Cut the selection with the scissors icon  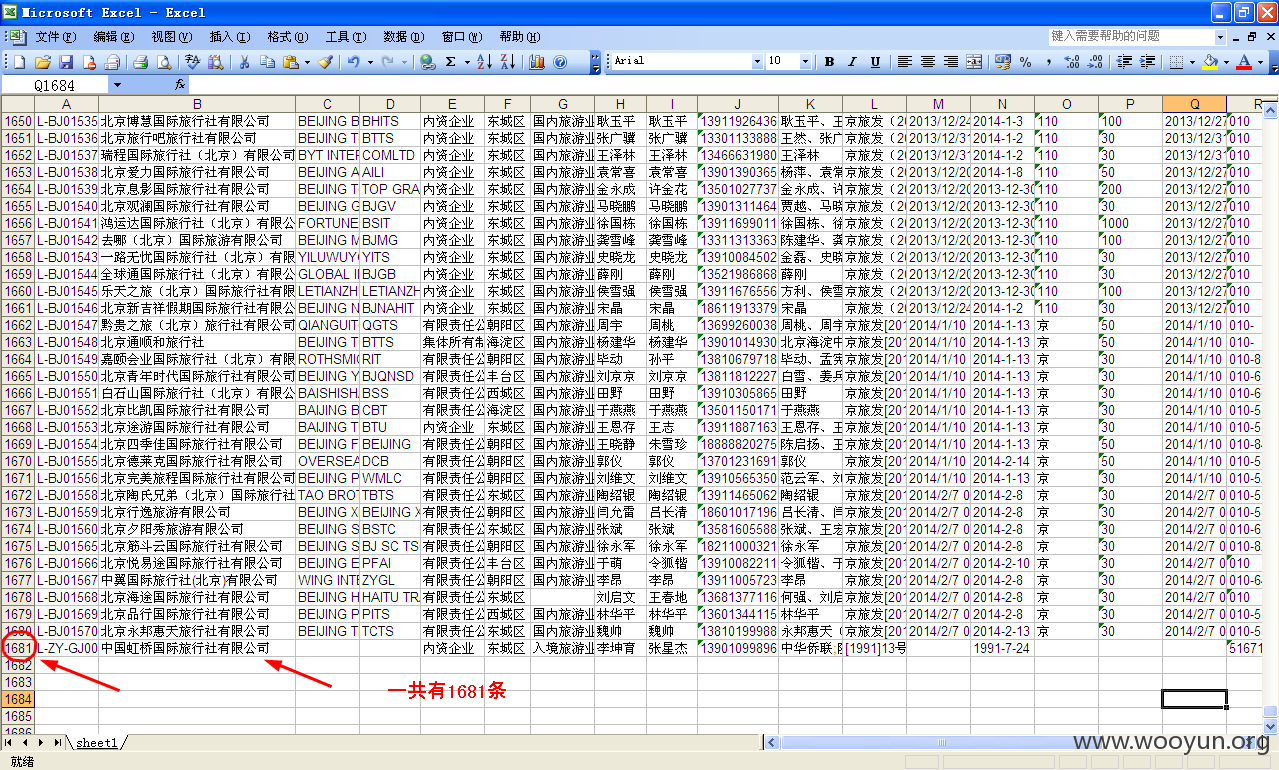243,62
